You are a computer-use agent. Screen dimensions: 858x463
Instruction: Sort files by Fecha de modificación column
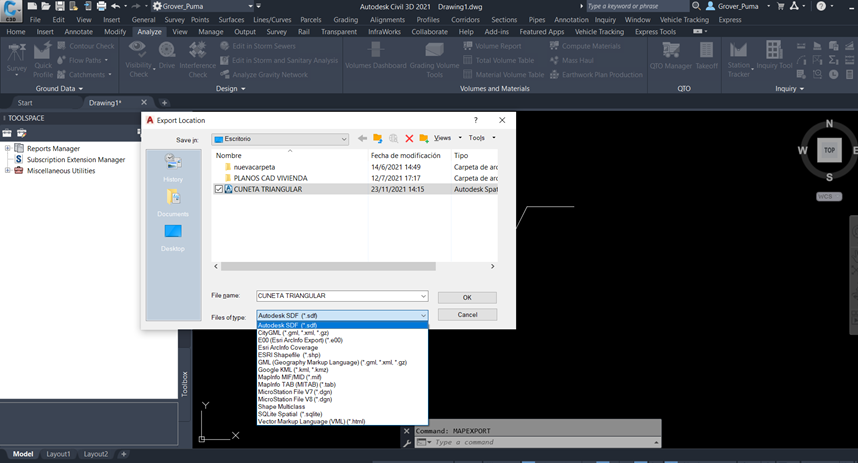point(405,155)
